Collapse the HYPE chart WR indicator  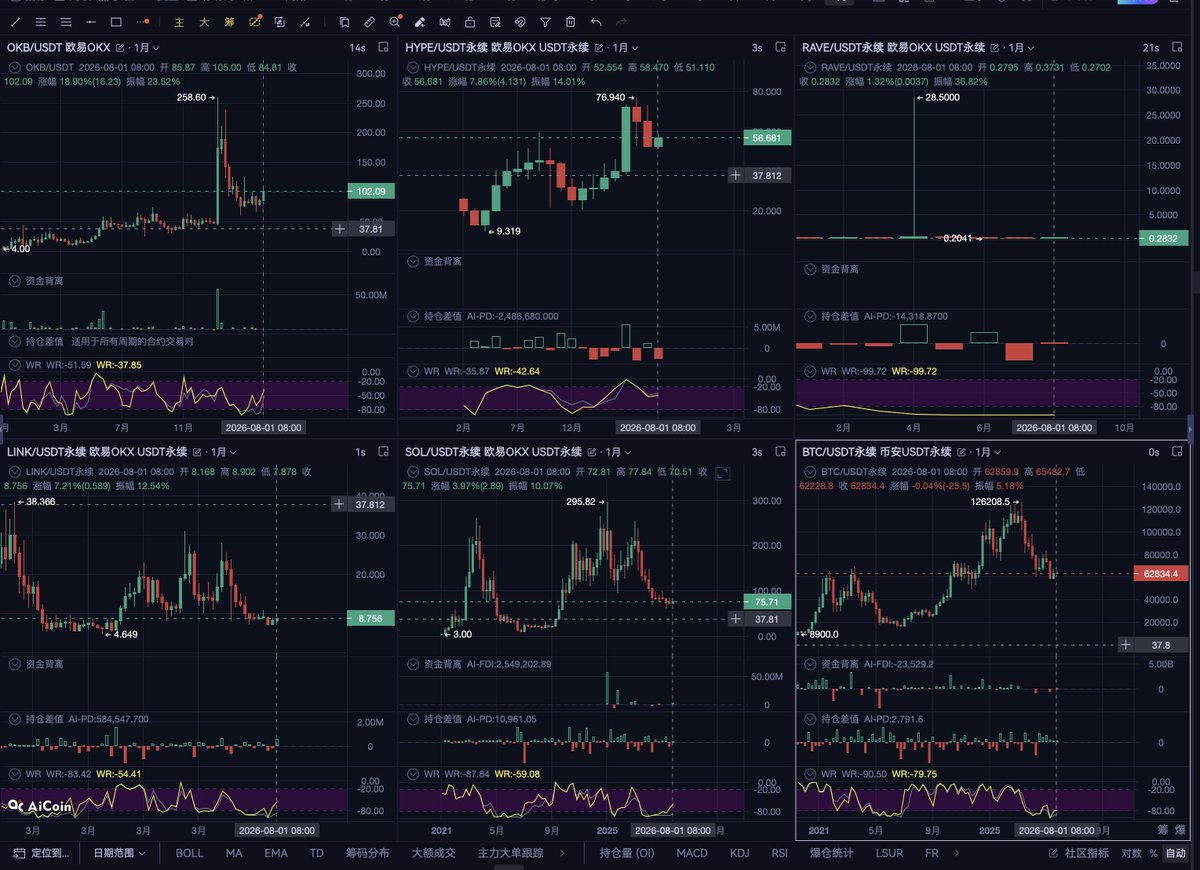tap(414, 371)
